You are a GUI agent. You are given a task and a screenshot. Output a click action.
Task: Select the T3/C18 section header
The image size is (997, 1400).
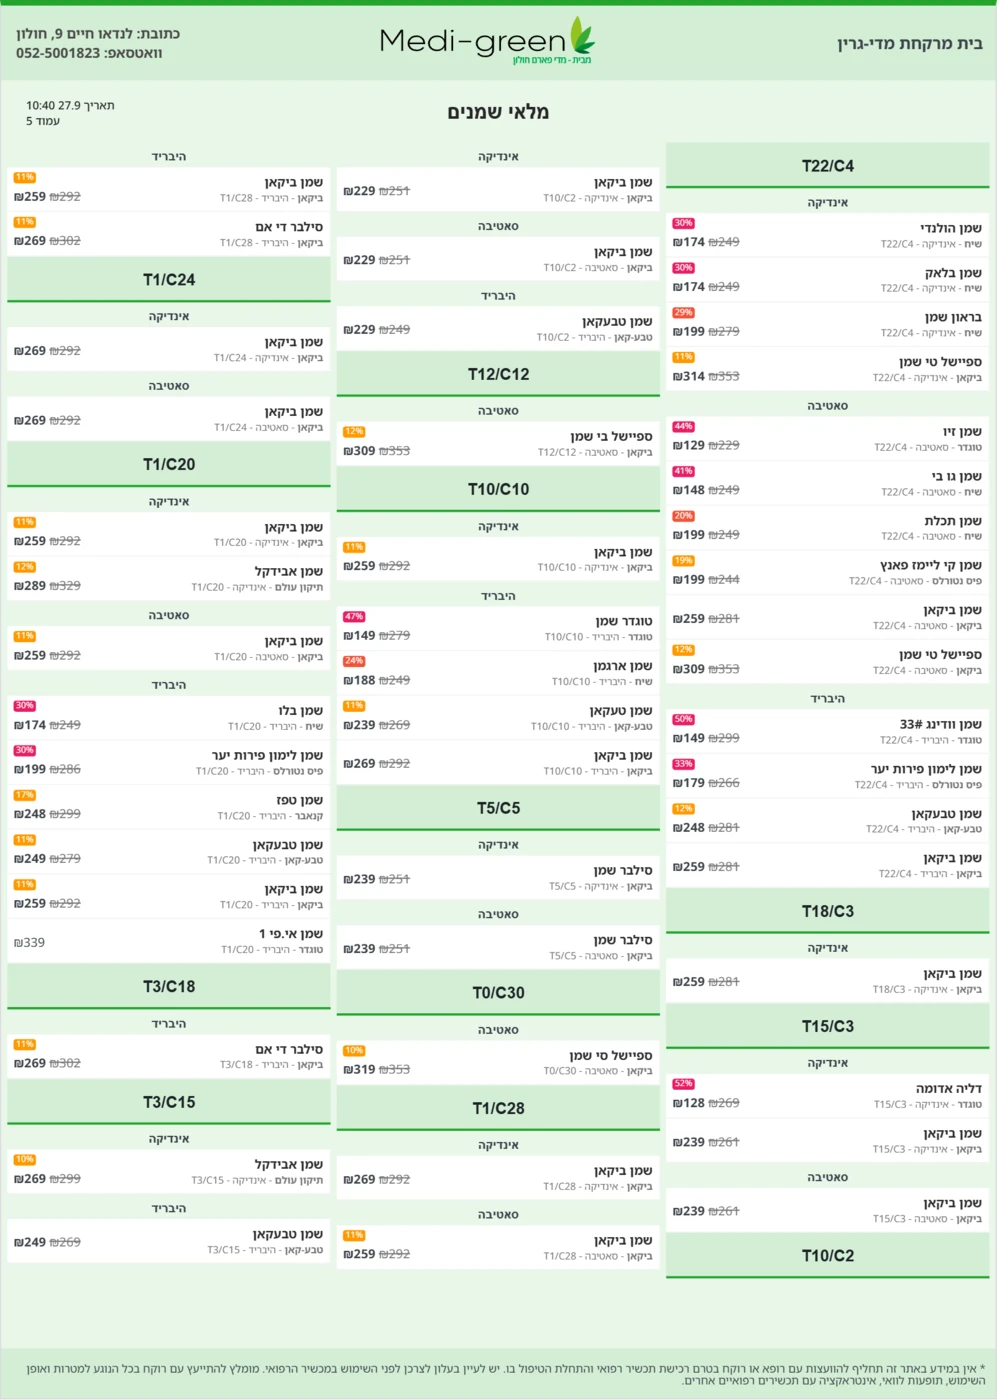pos(169,987)
